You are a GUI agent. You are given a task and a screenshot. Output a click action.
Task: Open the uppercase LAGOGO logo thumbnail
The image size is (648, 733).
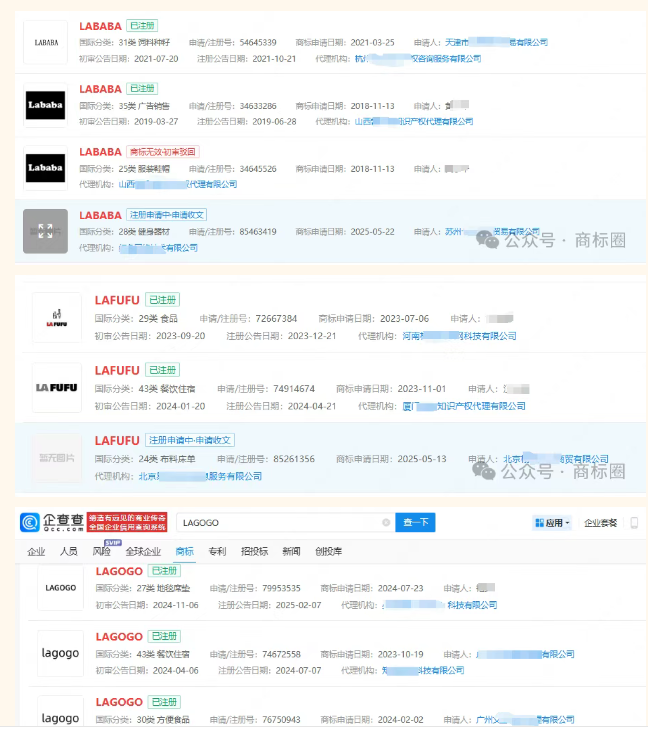(61, 588)
